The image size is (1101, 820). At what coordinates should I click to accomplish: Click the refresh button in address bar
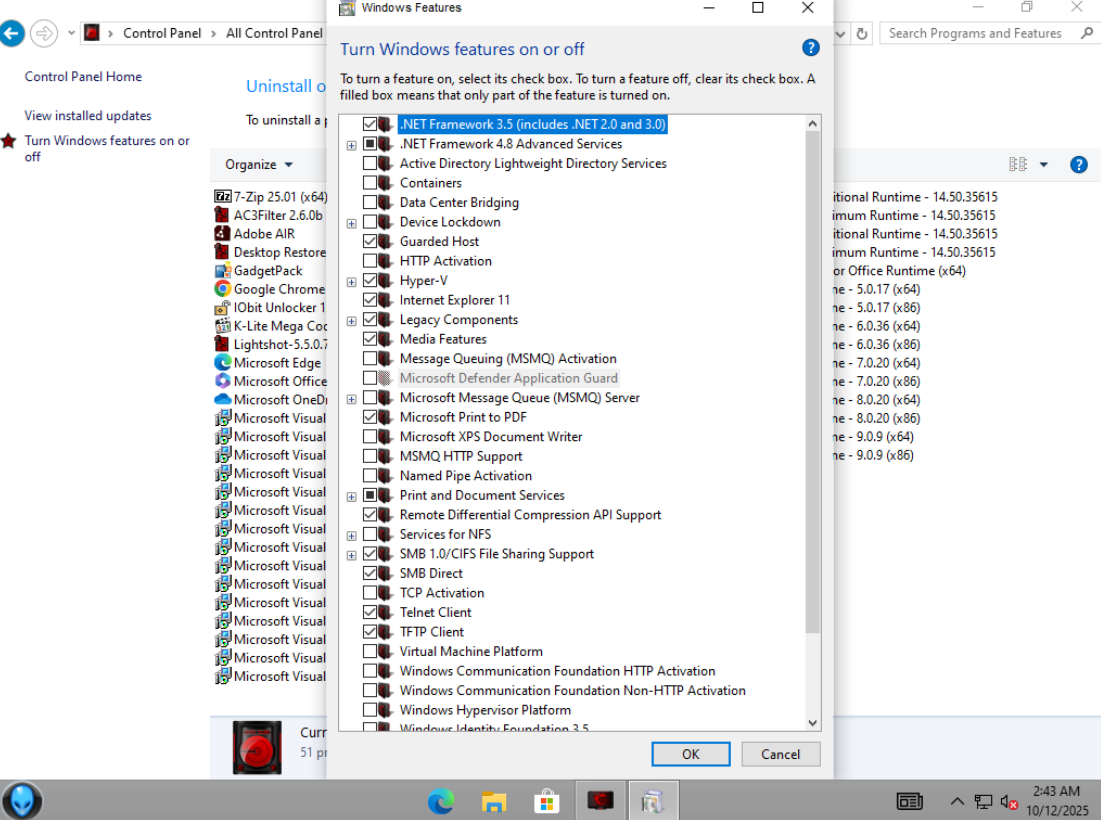click(862, 33)
